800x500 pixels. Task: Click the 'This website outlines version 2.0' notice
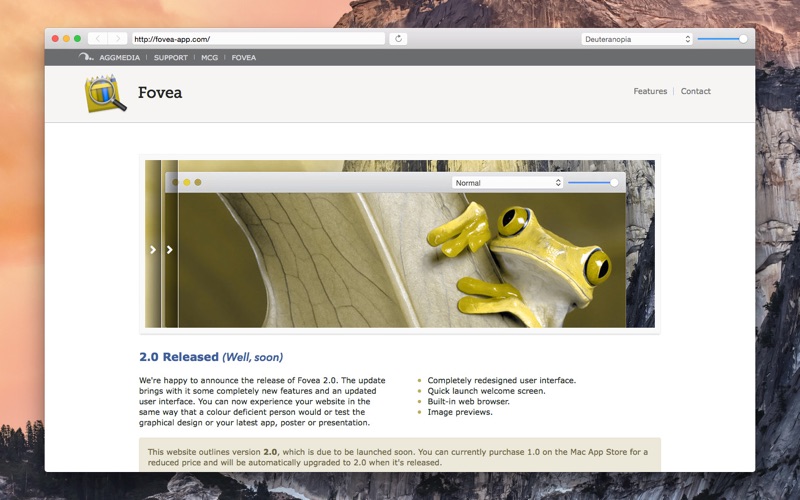coord(399,455)
